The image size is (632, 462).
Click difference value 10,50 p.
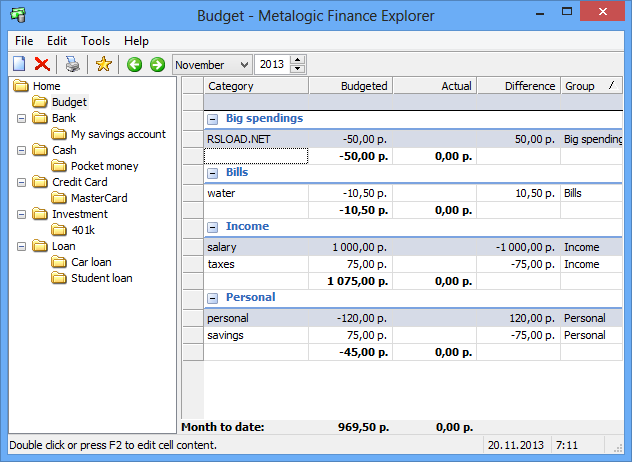click(535, 194)
